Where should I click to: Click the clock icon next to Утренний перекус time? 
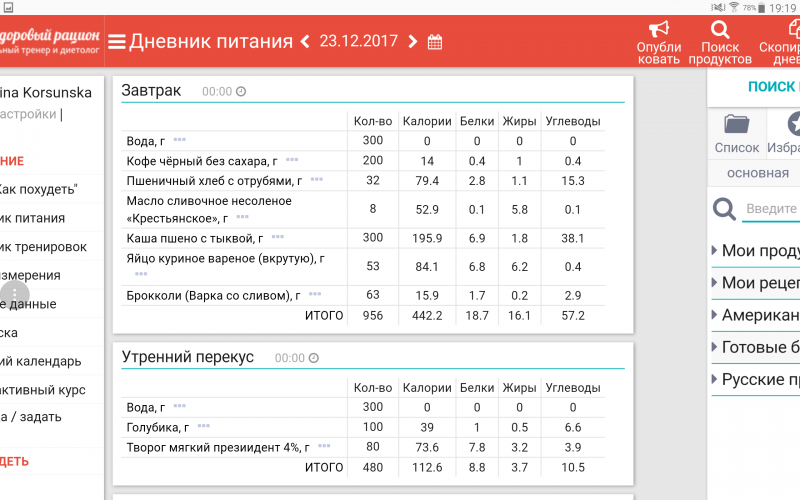(314, 358)
